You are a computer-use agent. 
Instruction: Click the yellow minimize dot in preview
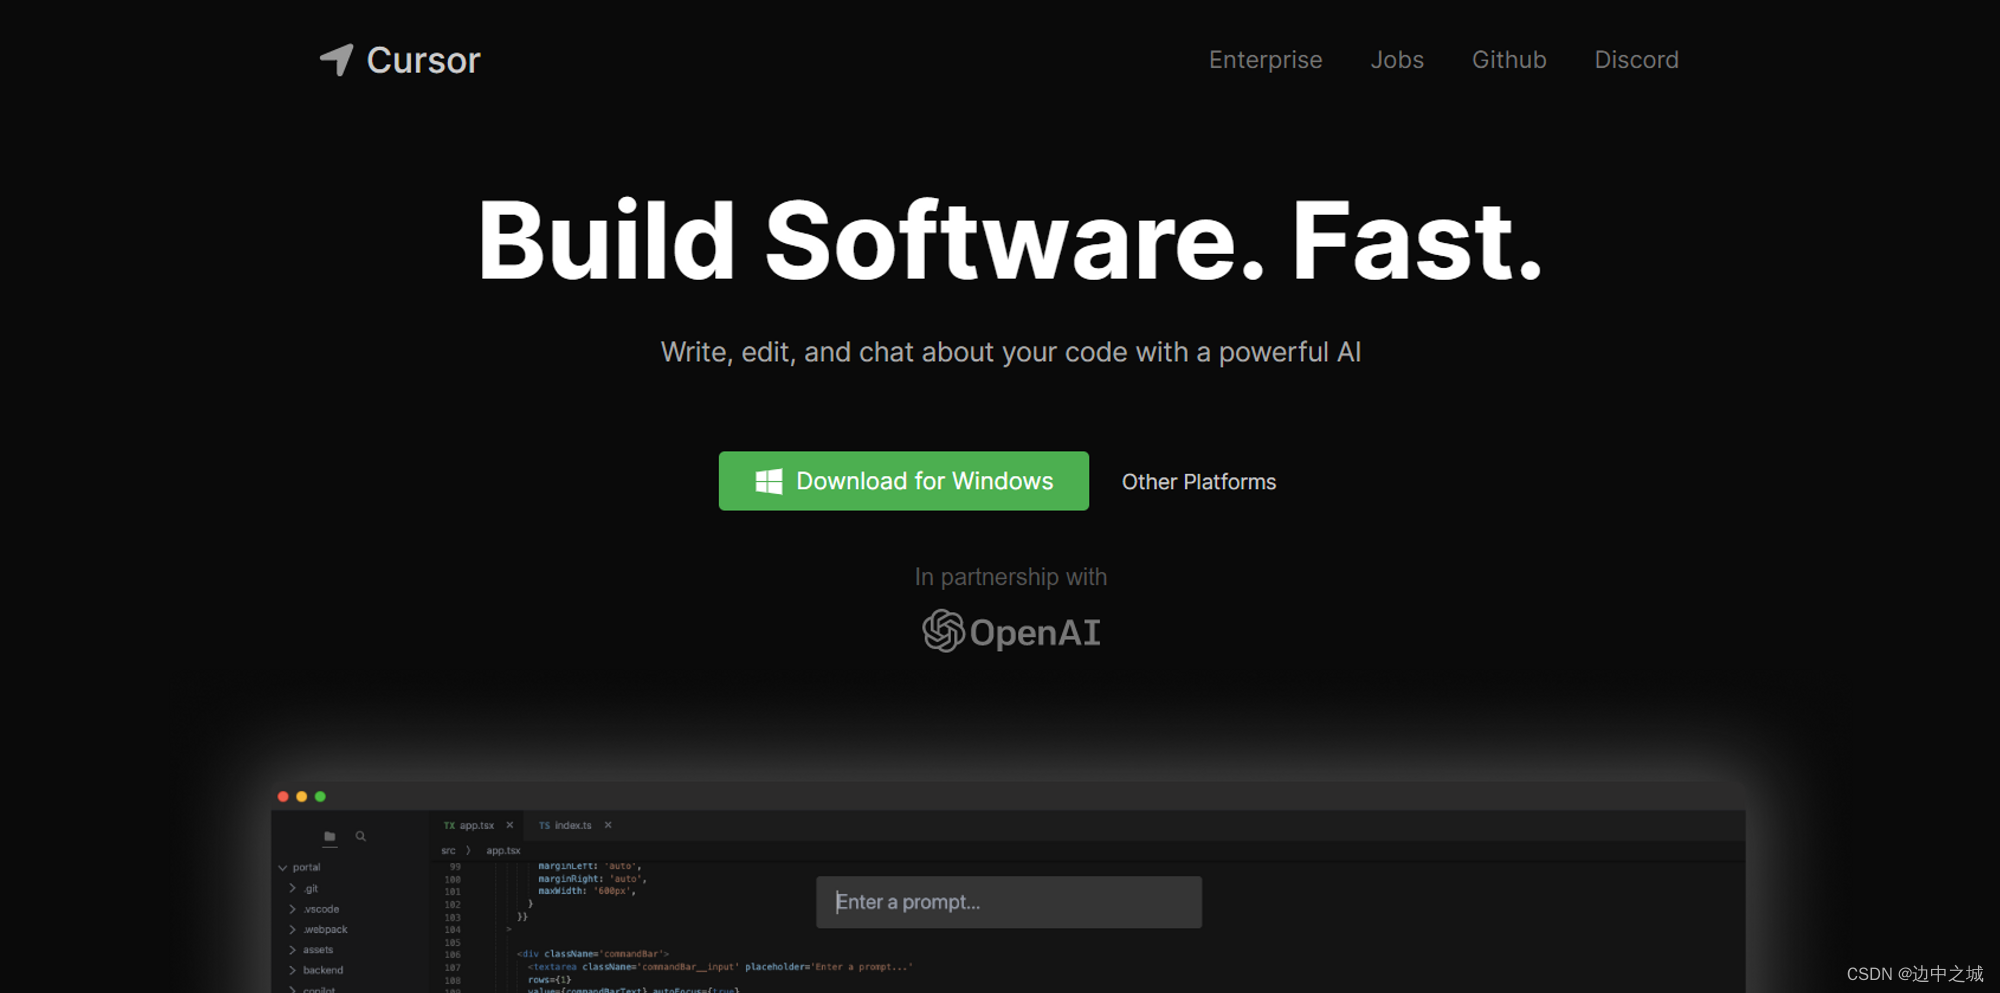click(301, 797)
